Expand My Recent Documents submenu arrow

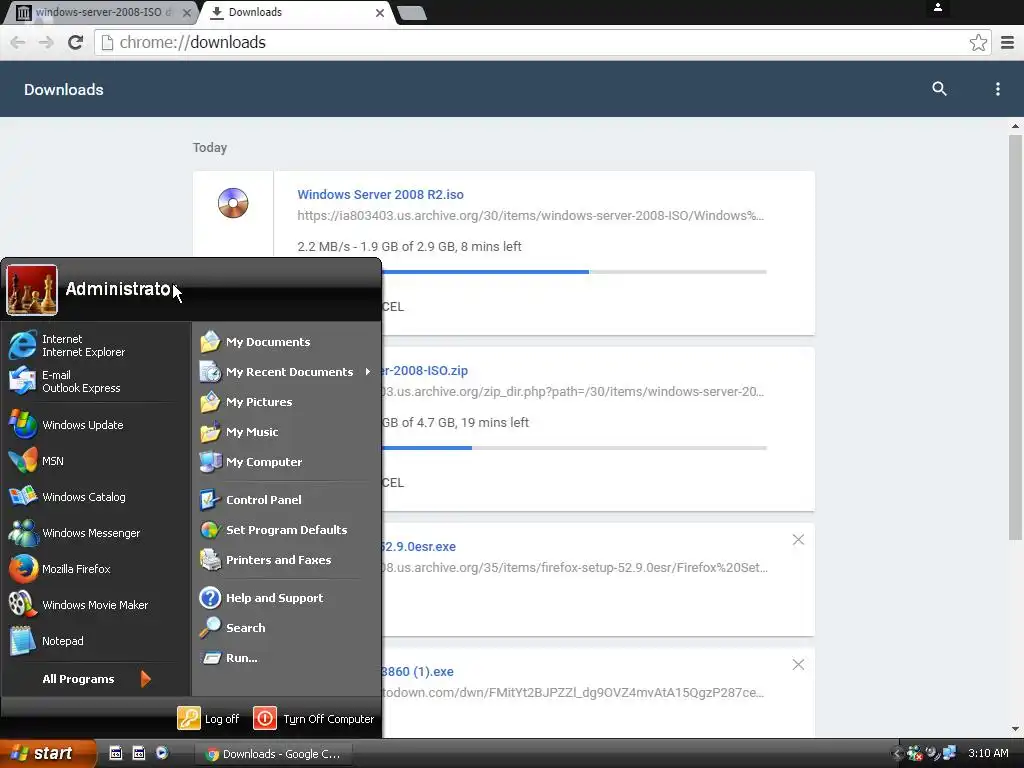[368, 372]
